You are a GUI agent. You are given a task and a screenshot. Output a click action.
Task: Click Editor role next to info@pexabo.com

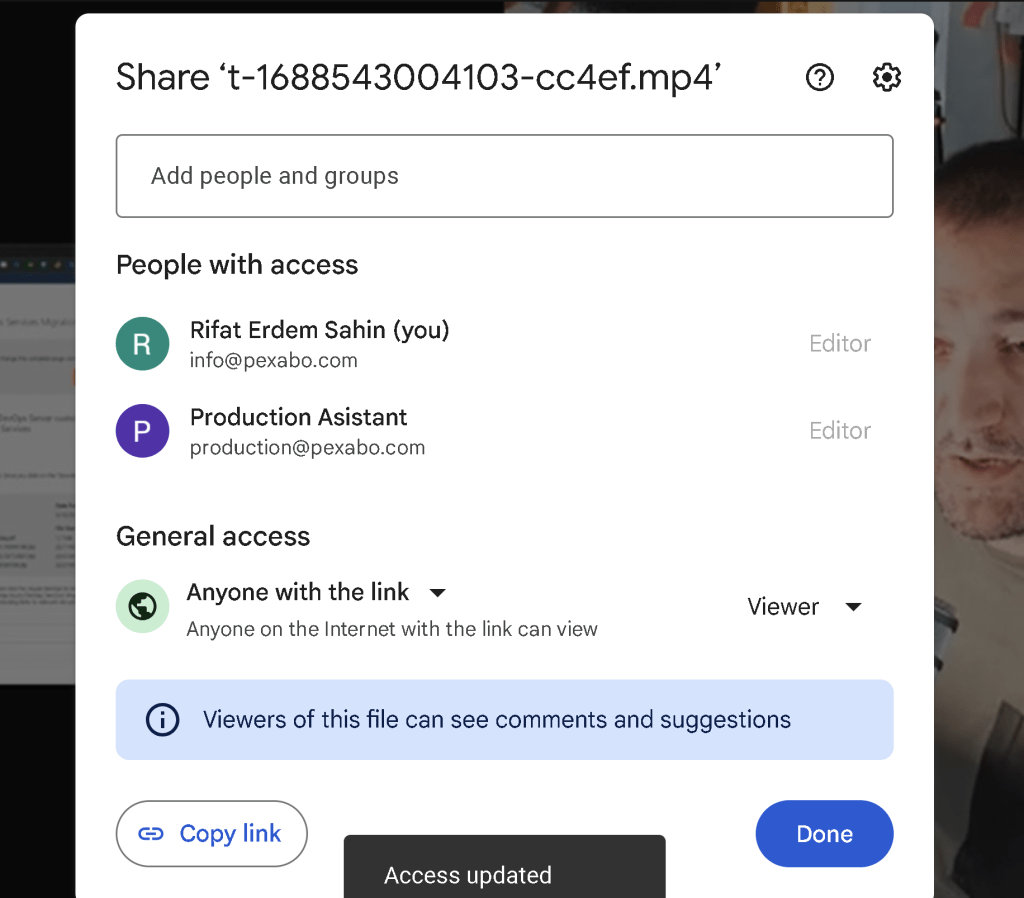pos(840,344)
